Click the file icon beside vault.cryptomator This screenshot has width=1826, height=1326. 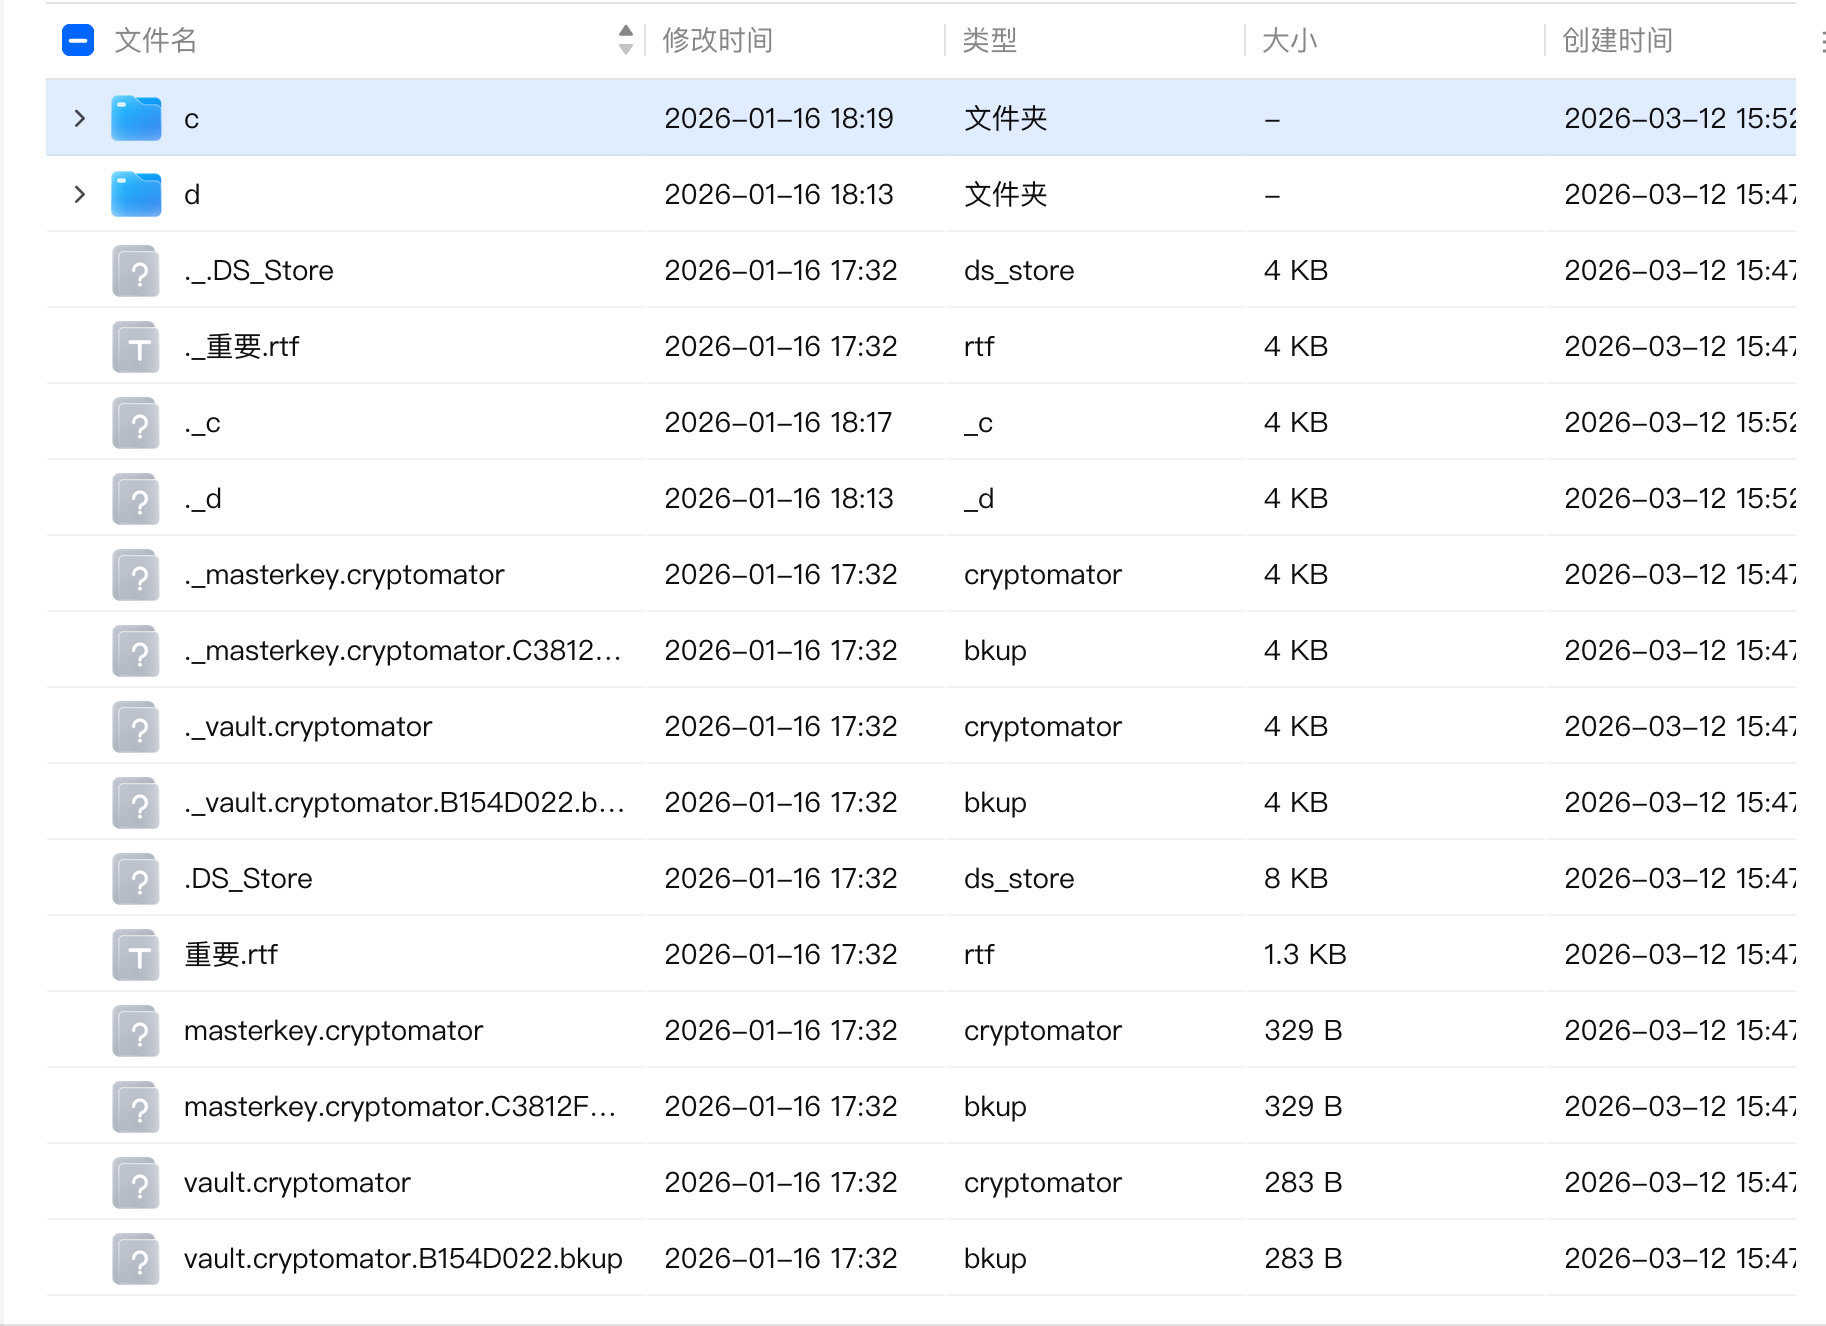pos(136,1183)
